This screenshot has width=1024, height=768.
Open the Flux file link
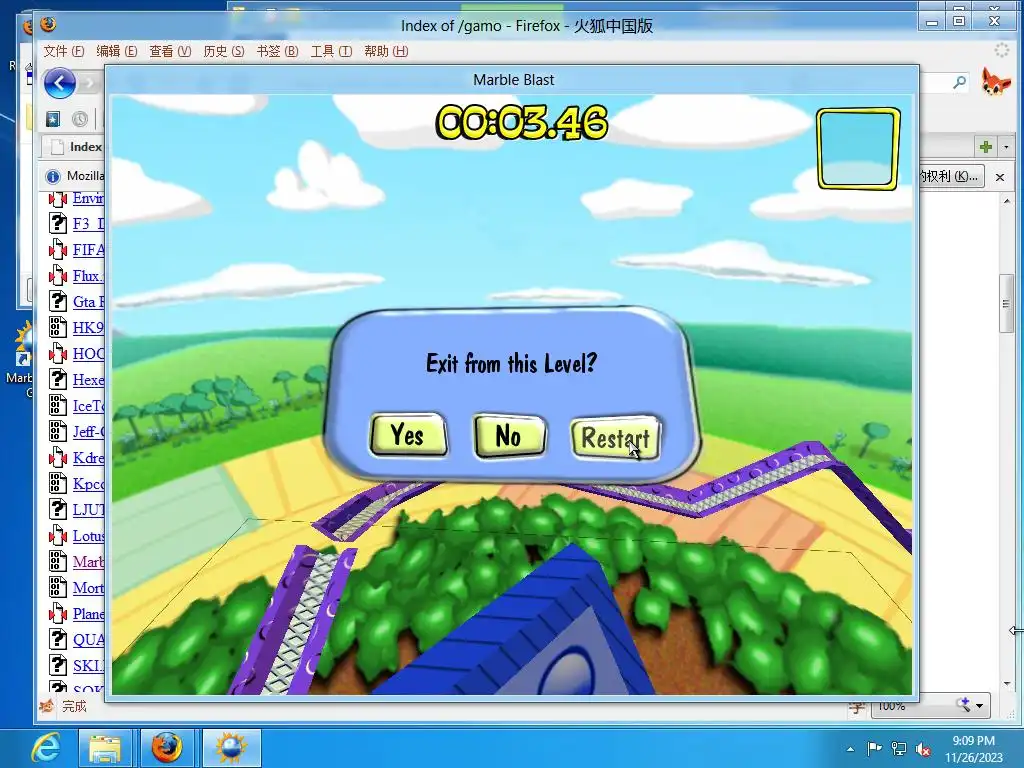[88, 276]
